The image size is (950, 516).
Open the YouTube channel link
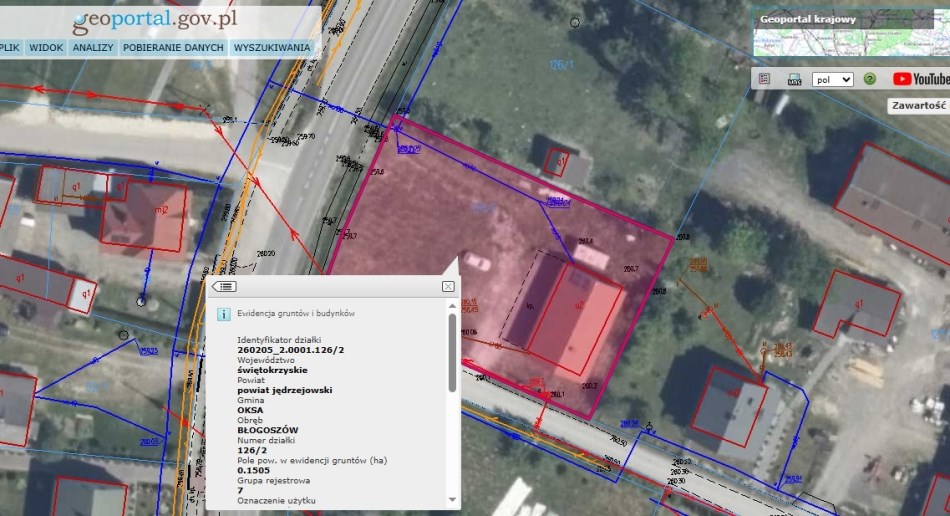pos(920,79)
